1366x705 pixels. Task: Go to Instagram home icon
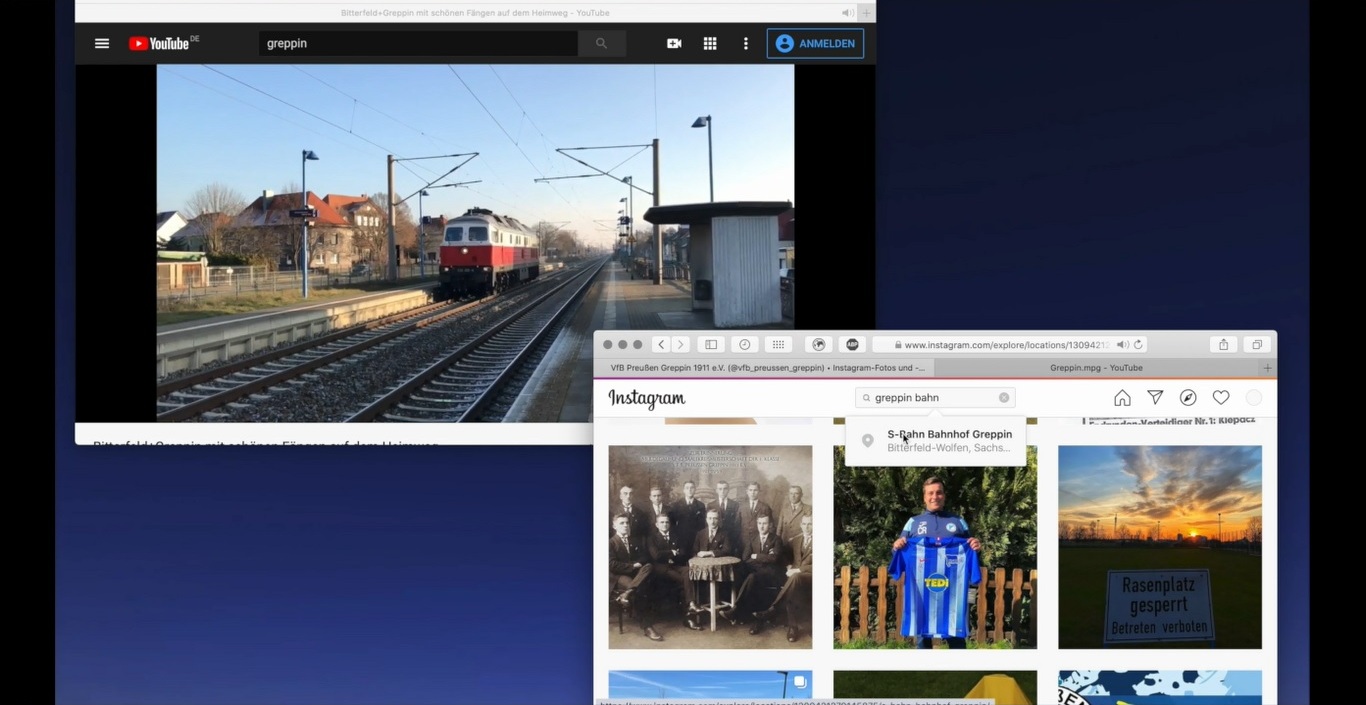point(1122,398)
